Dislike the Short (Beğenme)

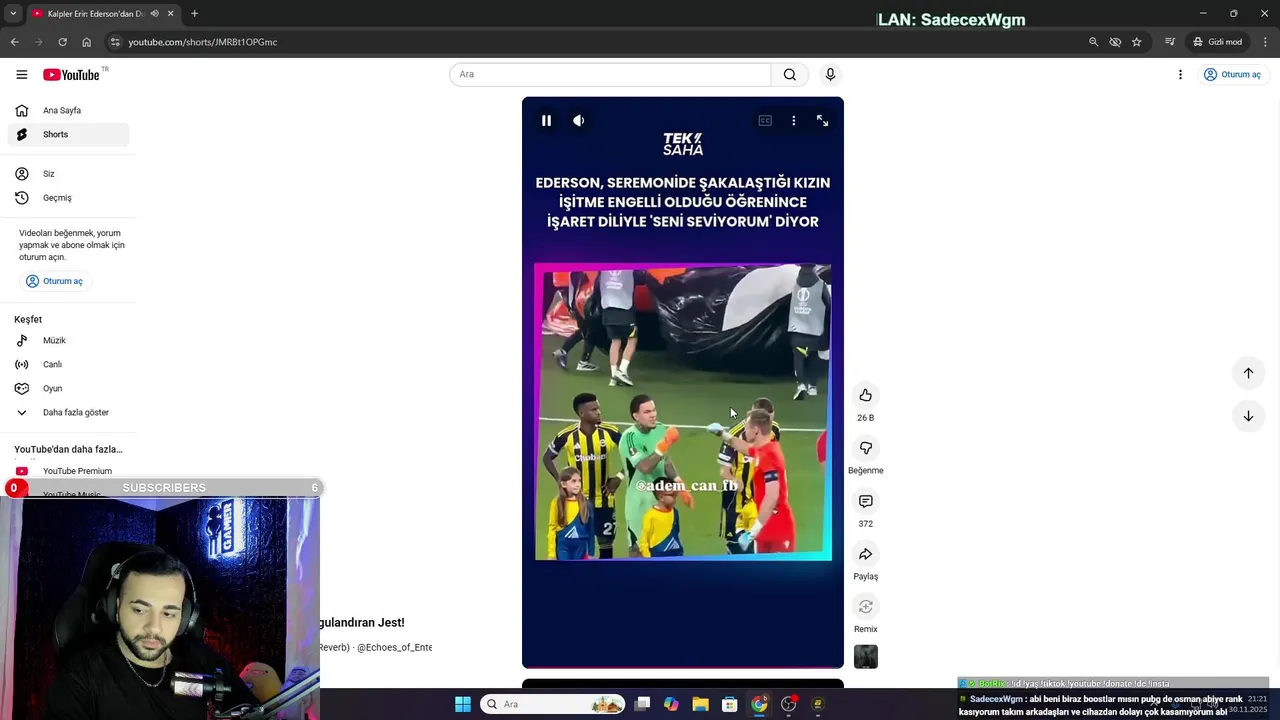click(x=866, y=448)
